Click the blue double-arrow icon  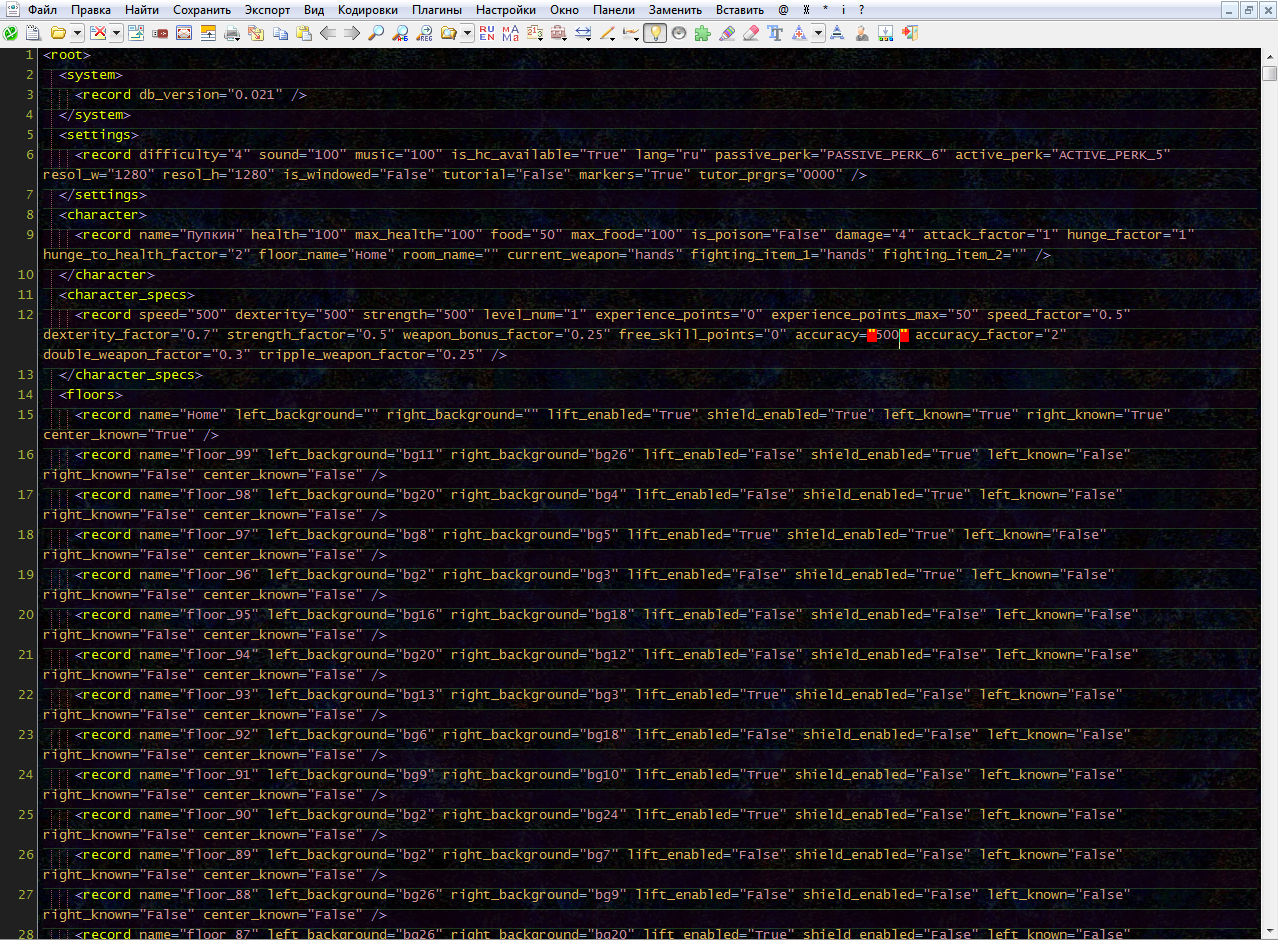click(583, 33)
